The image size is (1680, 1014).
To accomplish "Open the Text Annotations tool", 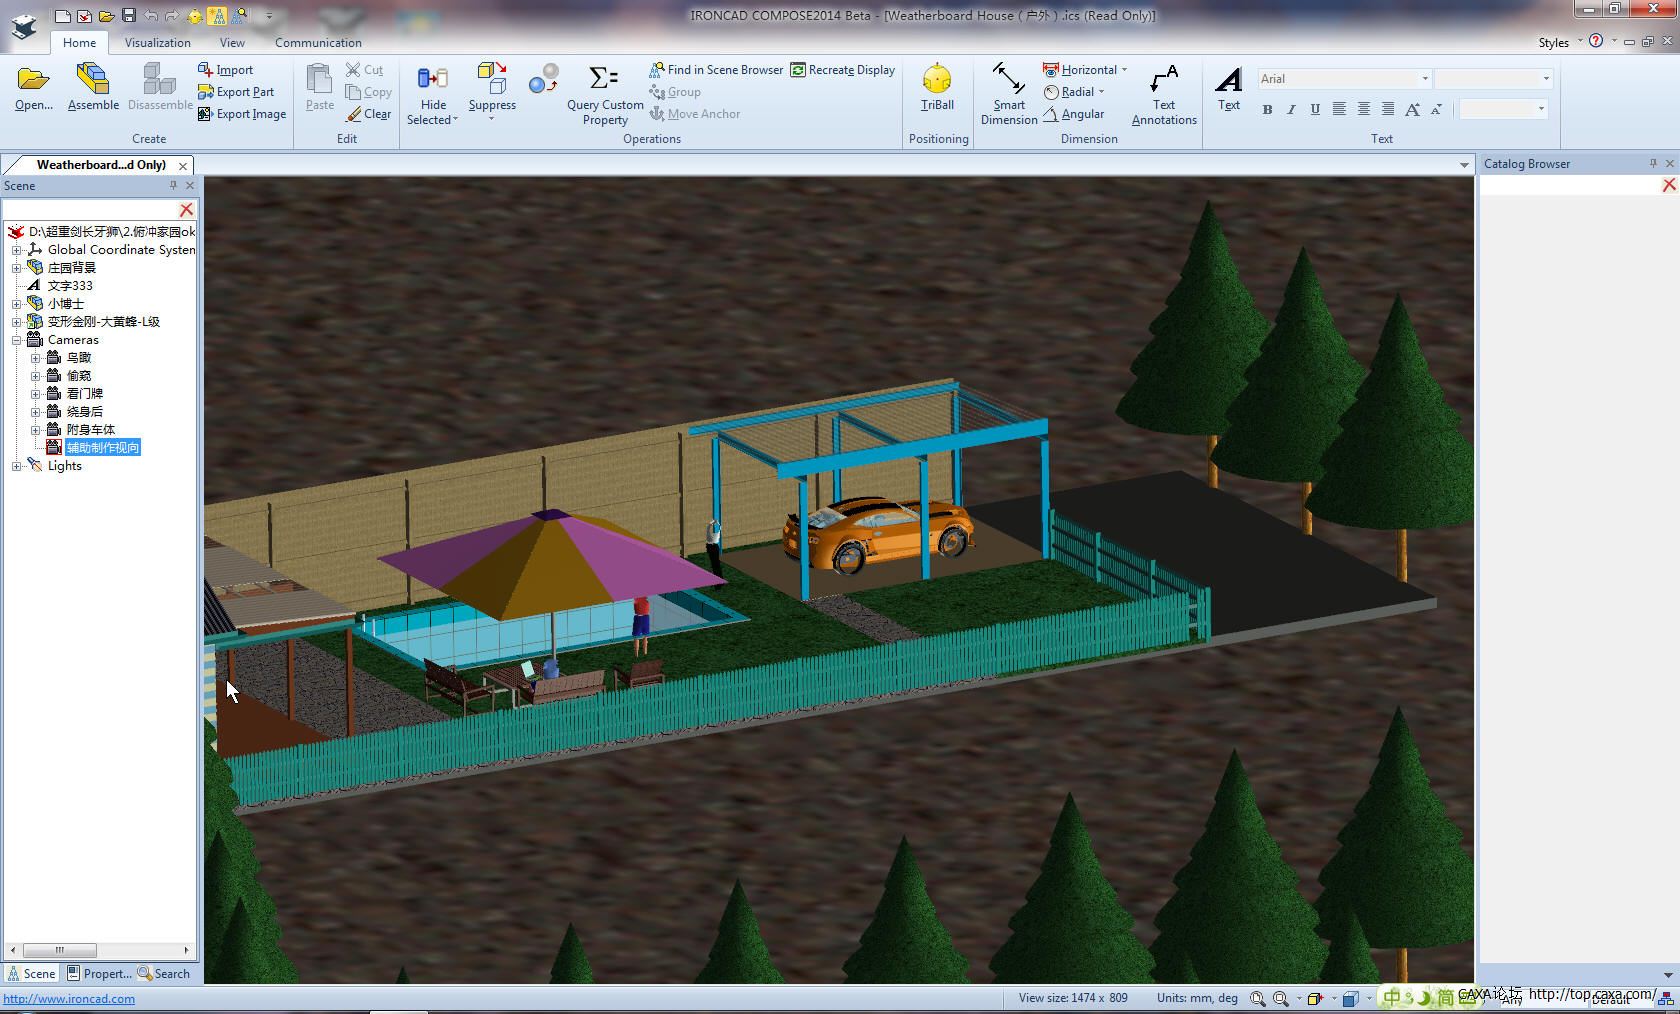I will (1163, 94).
